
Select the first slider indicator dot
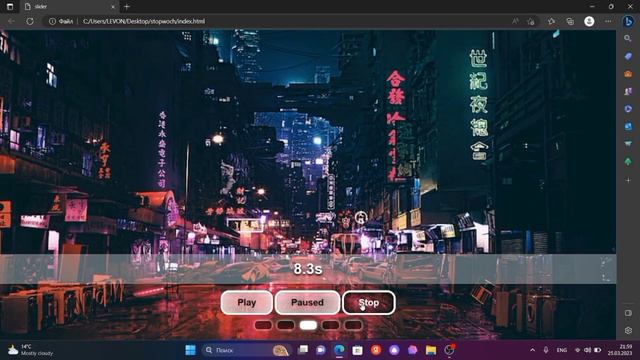click(x=263, y=325)
